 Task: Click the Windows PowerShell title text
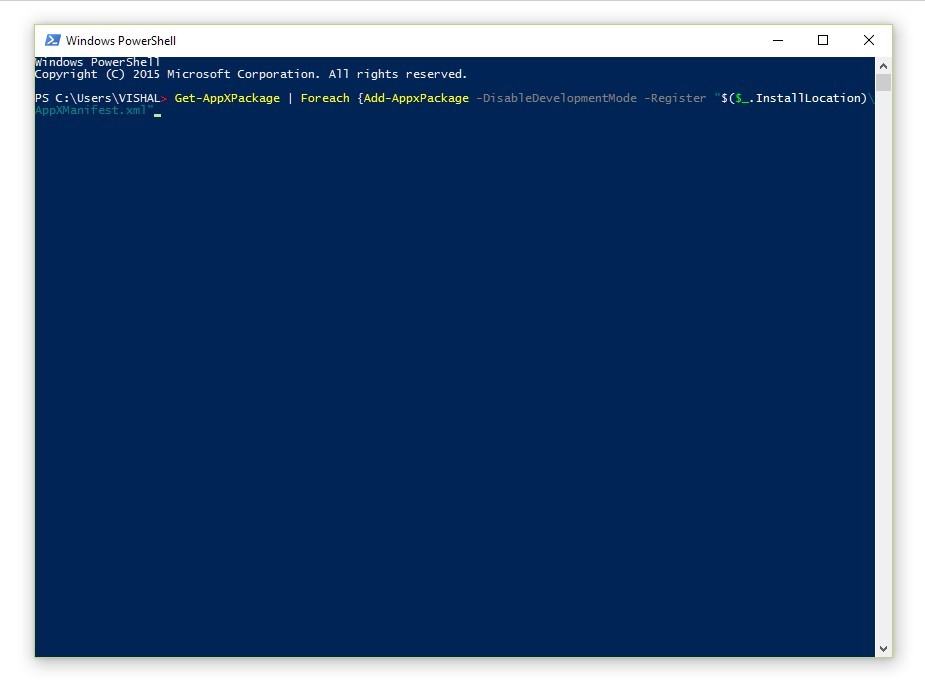click(x=121, y=41)
